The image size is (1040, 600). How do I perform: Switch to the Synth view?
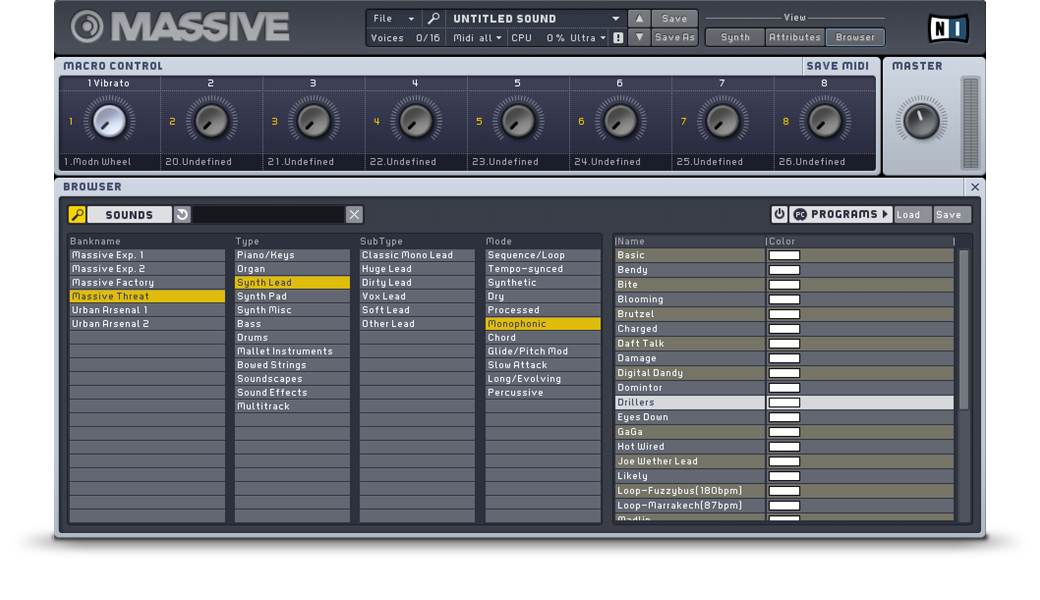click(x=735, y=37)
